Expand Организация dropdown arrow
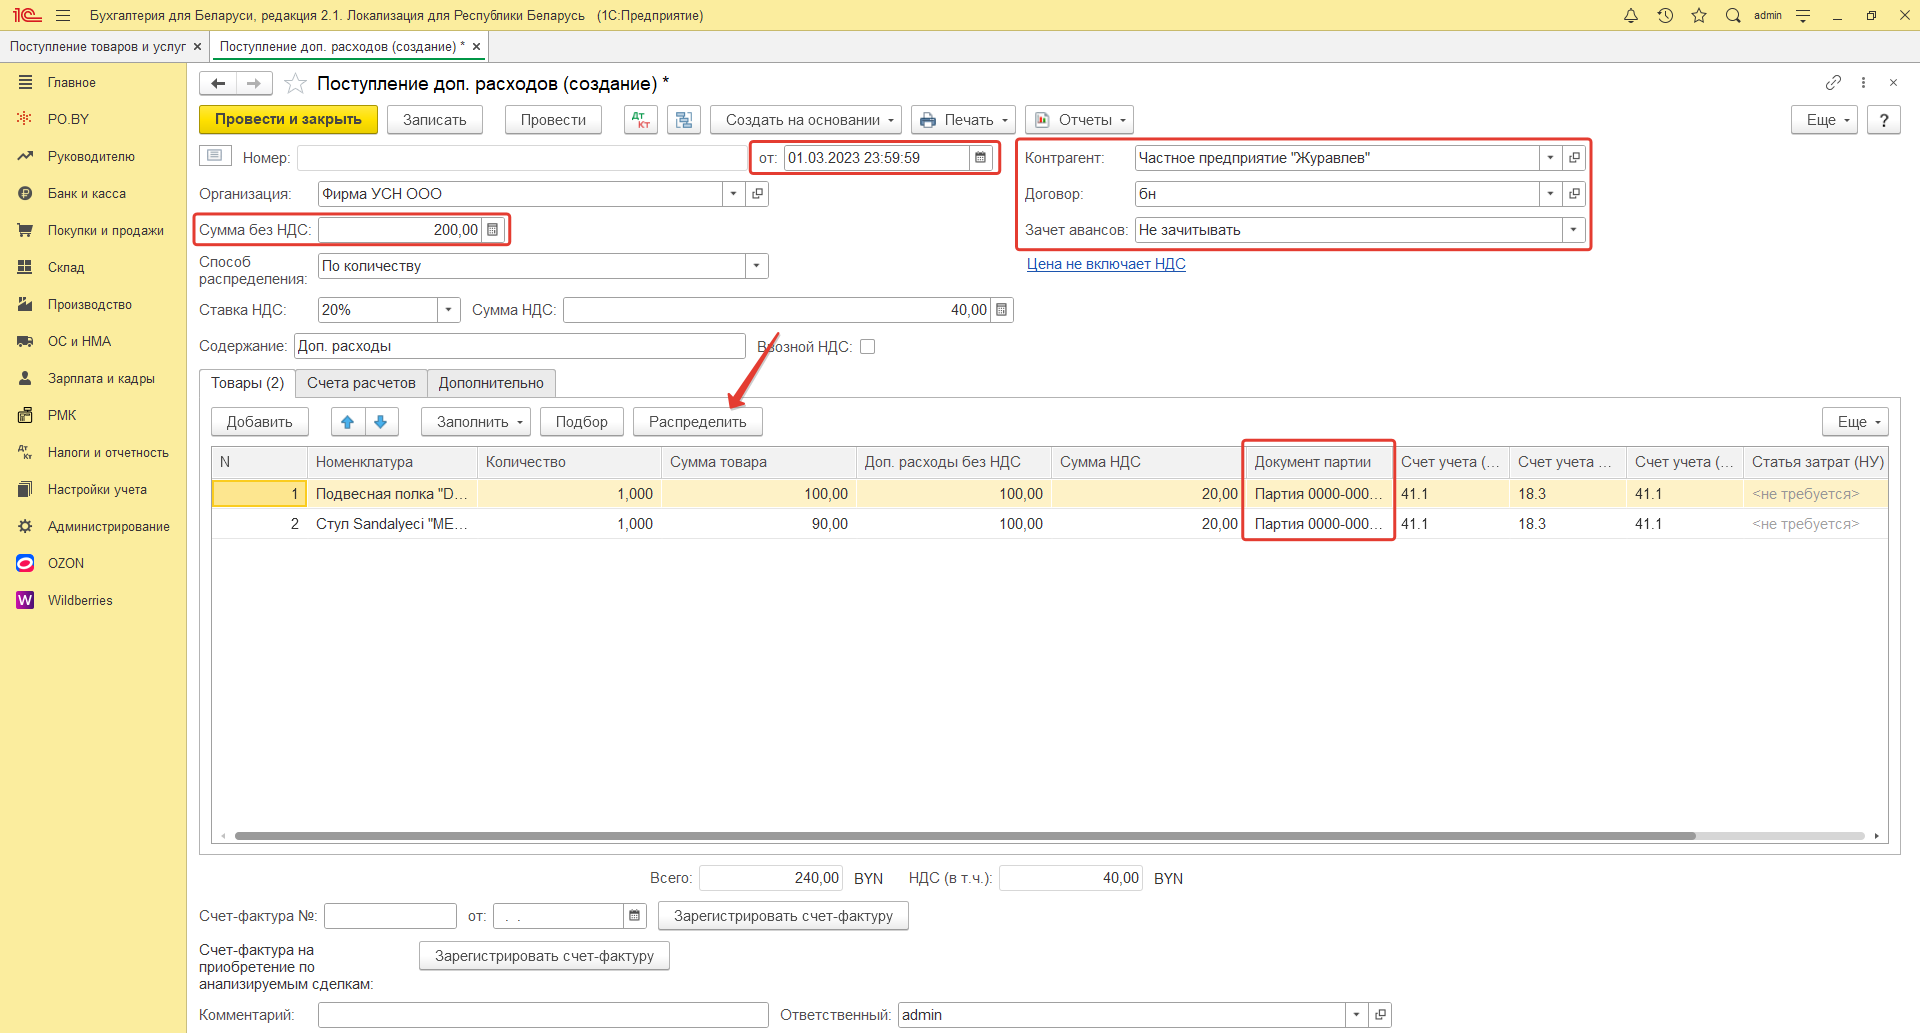 coord(734,194)
